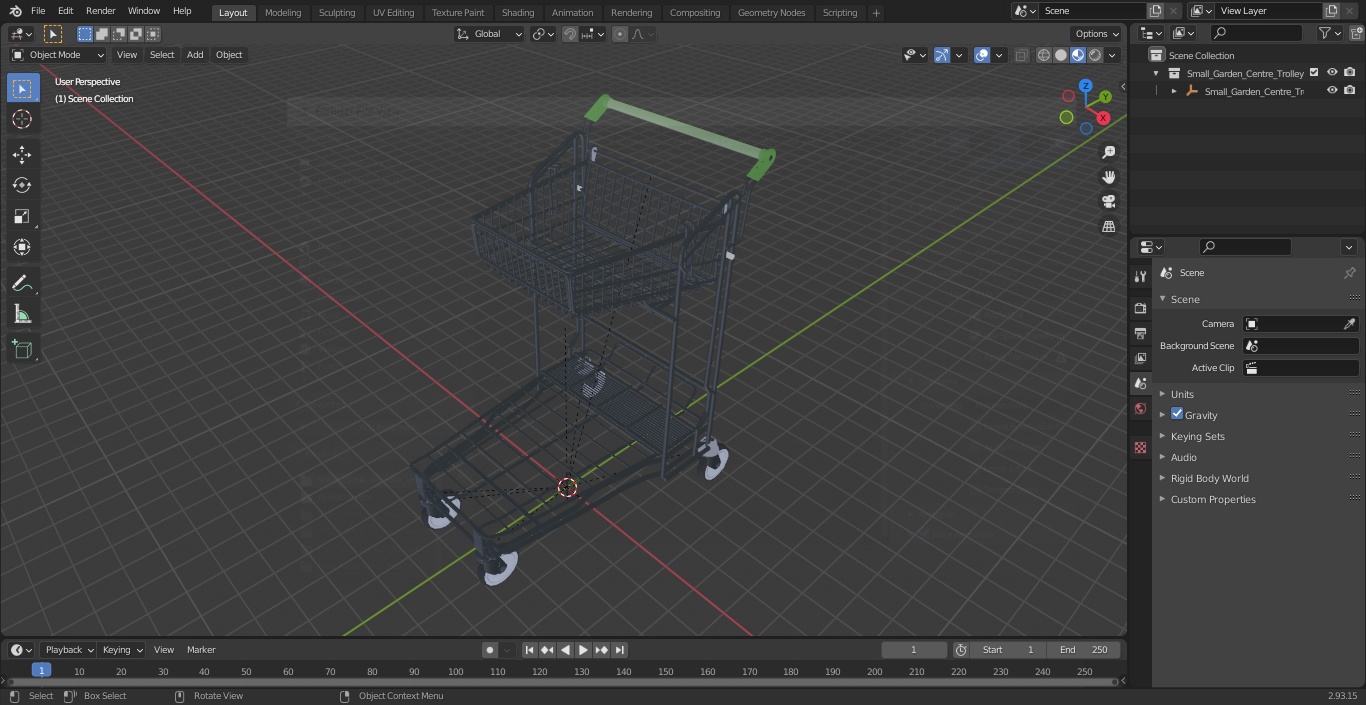
Task: Open the Keying dropdown
Action: (x=122, y=650)
